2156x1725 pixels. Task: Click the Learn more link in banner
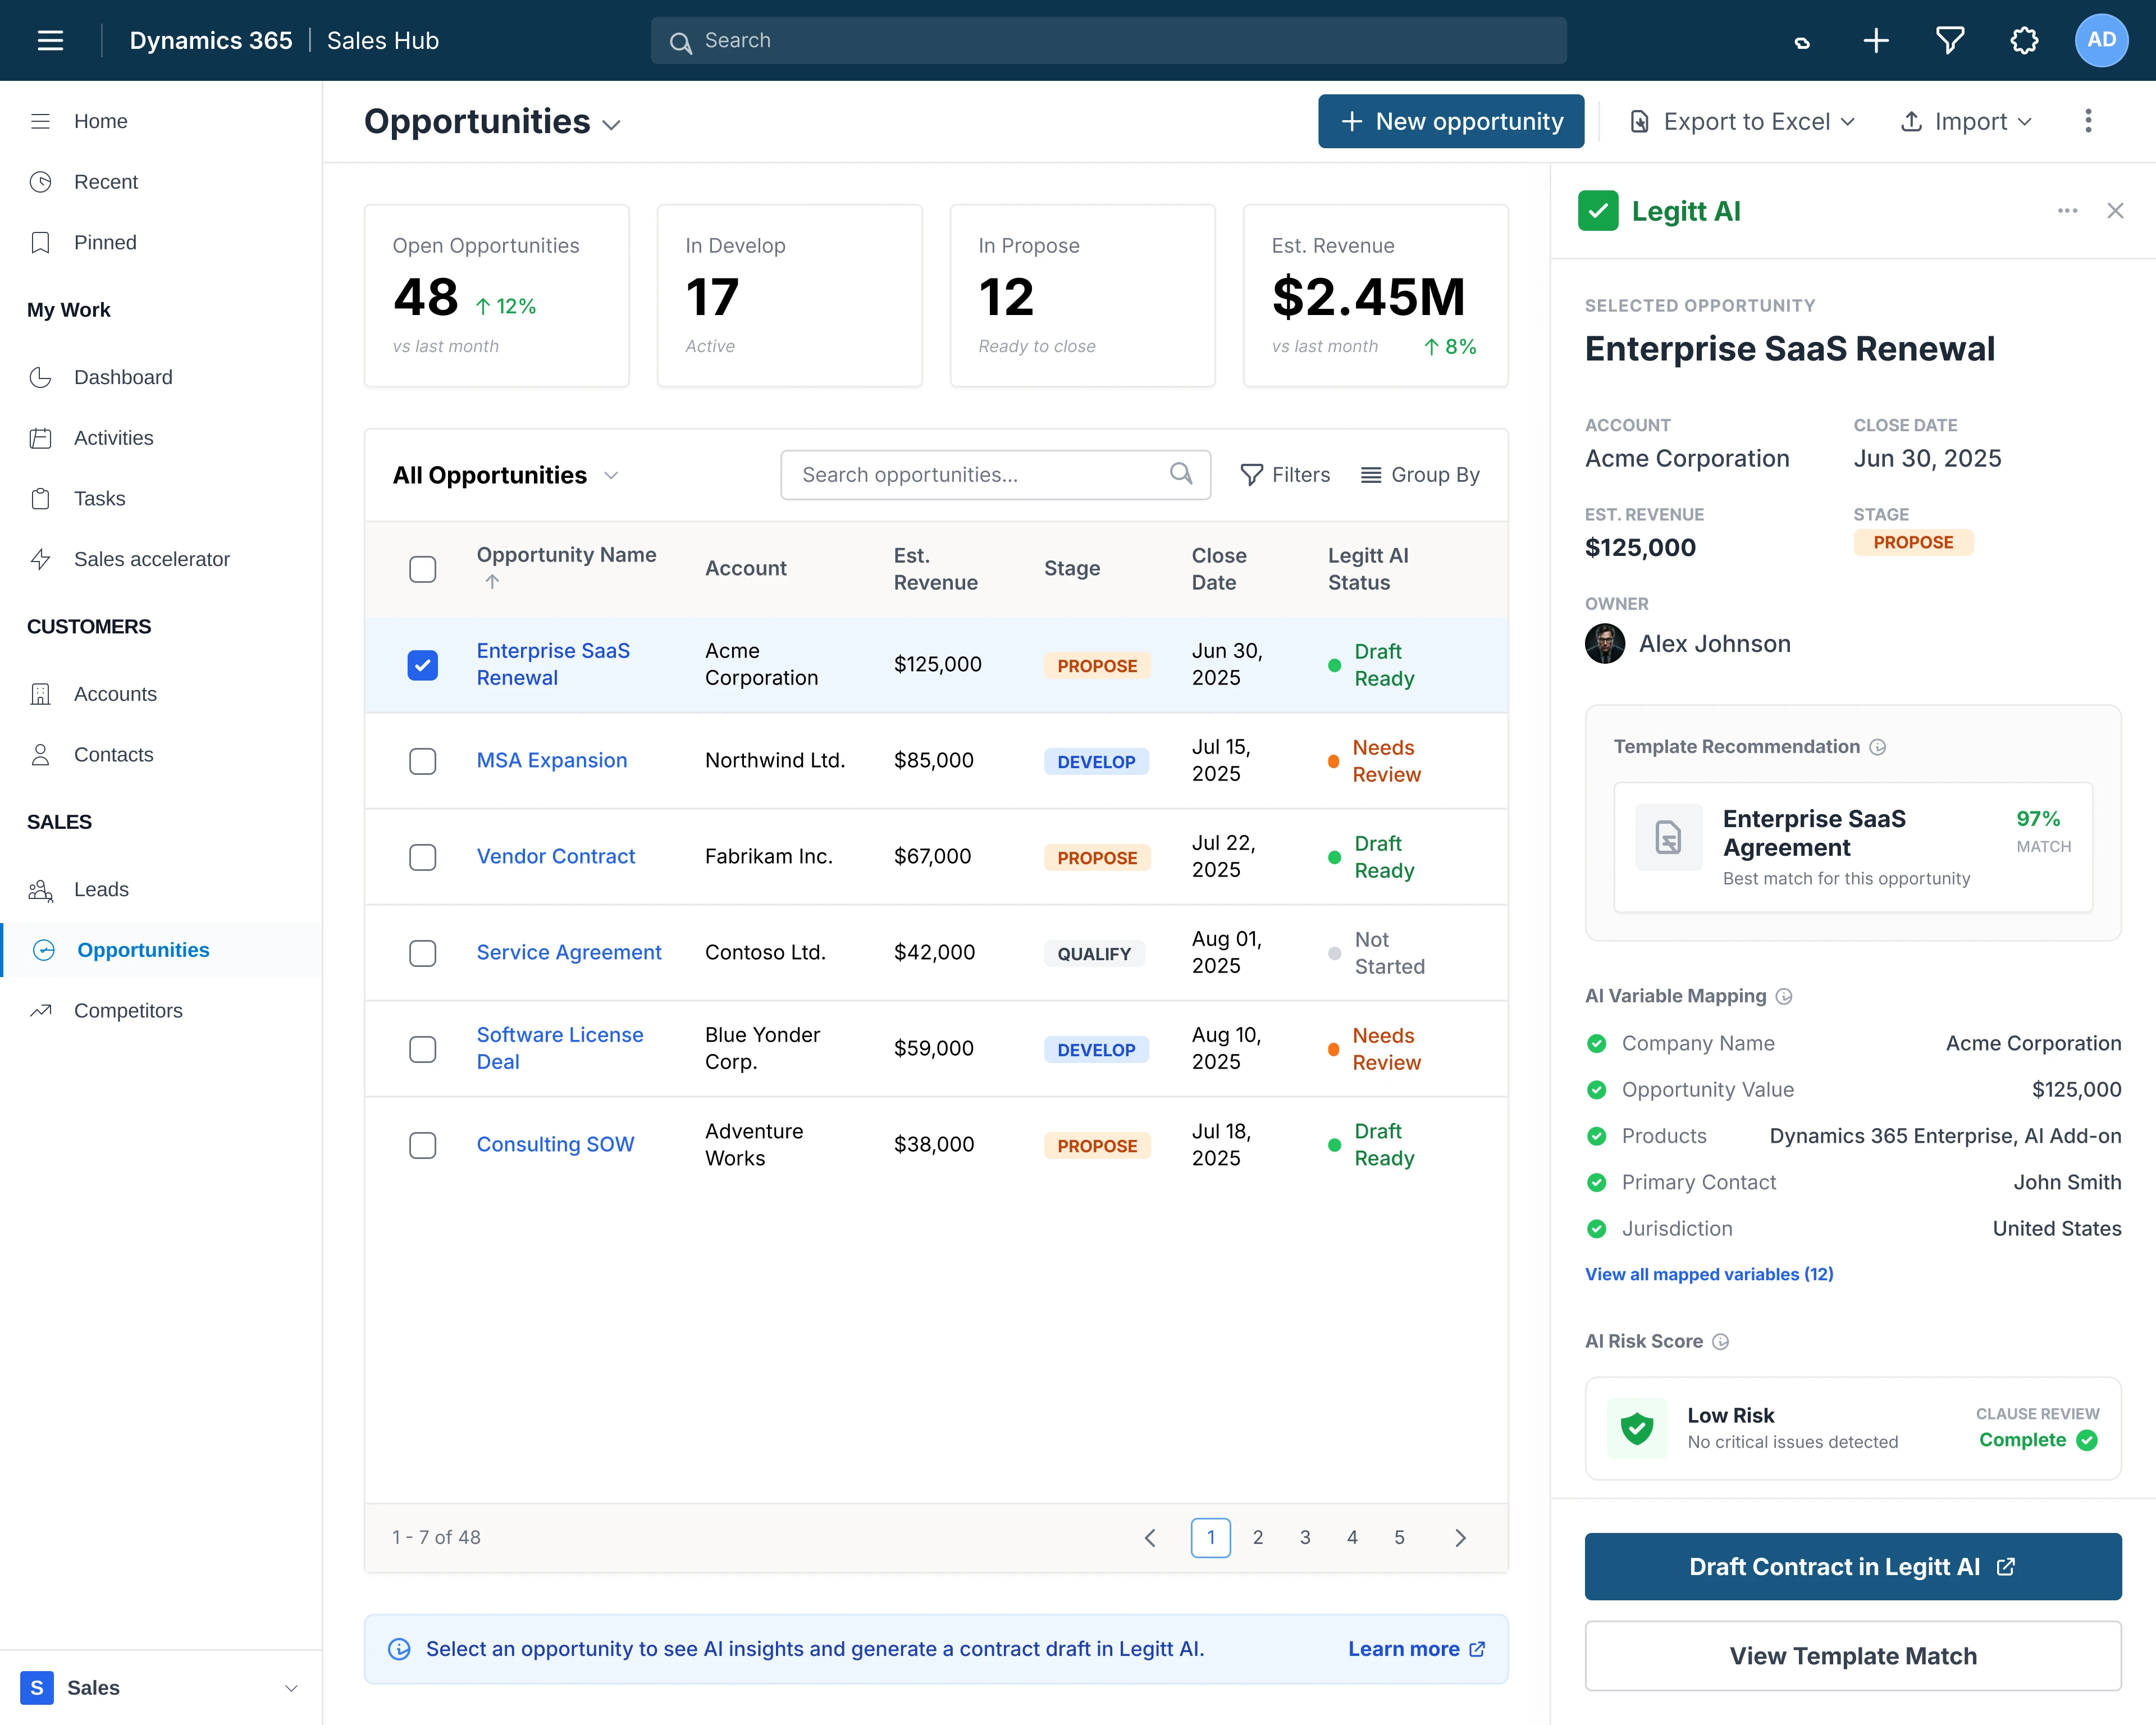1416,1650
